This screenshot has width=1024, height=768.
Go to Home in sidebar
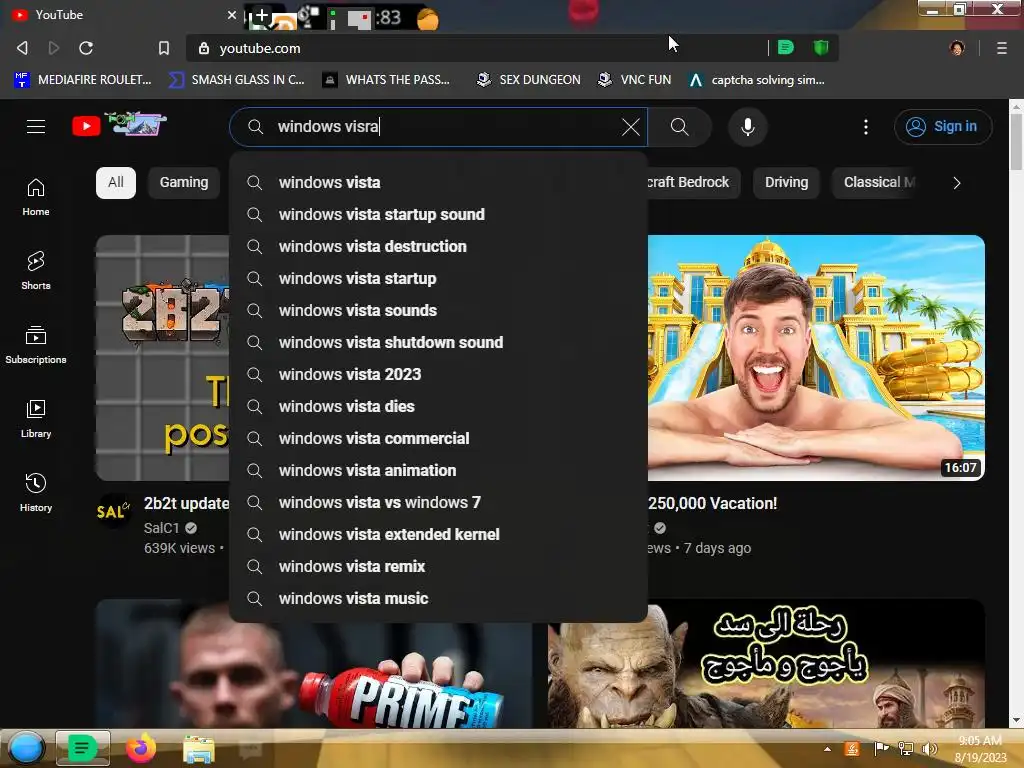click(36, 197)
